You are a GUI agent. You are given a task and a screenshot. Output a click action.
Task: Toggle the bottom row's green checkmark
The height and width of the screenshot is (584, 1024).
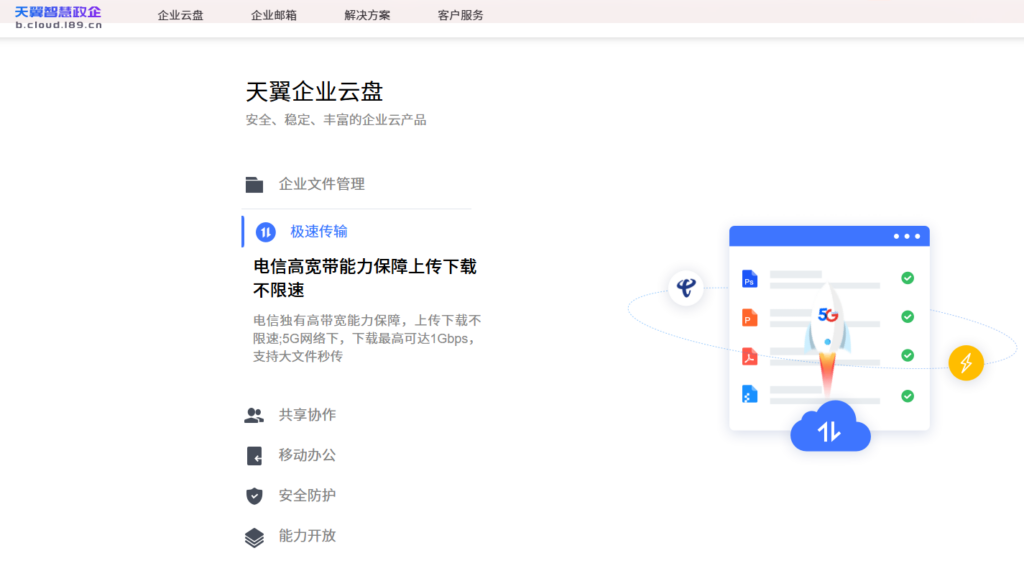[906, 396]
